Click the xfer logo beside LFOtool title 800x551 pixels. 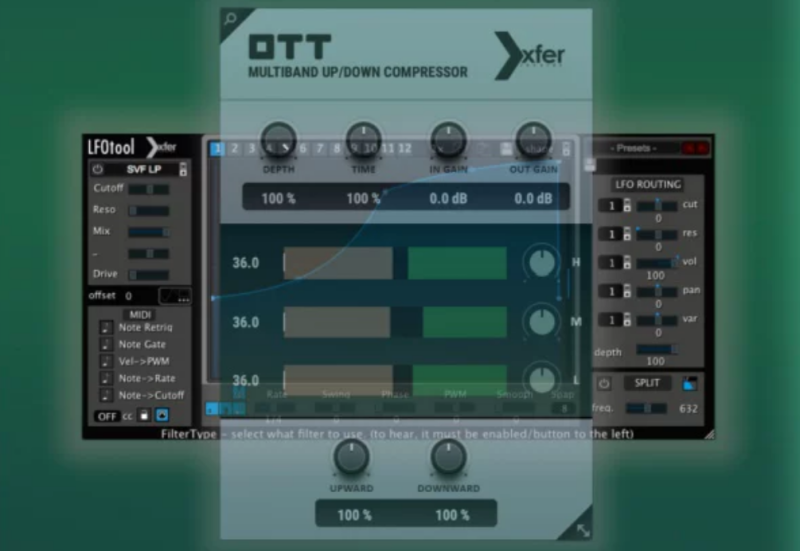(162, 147)
